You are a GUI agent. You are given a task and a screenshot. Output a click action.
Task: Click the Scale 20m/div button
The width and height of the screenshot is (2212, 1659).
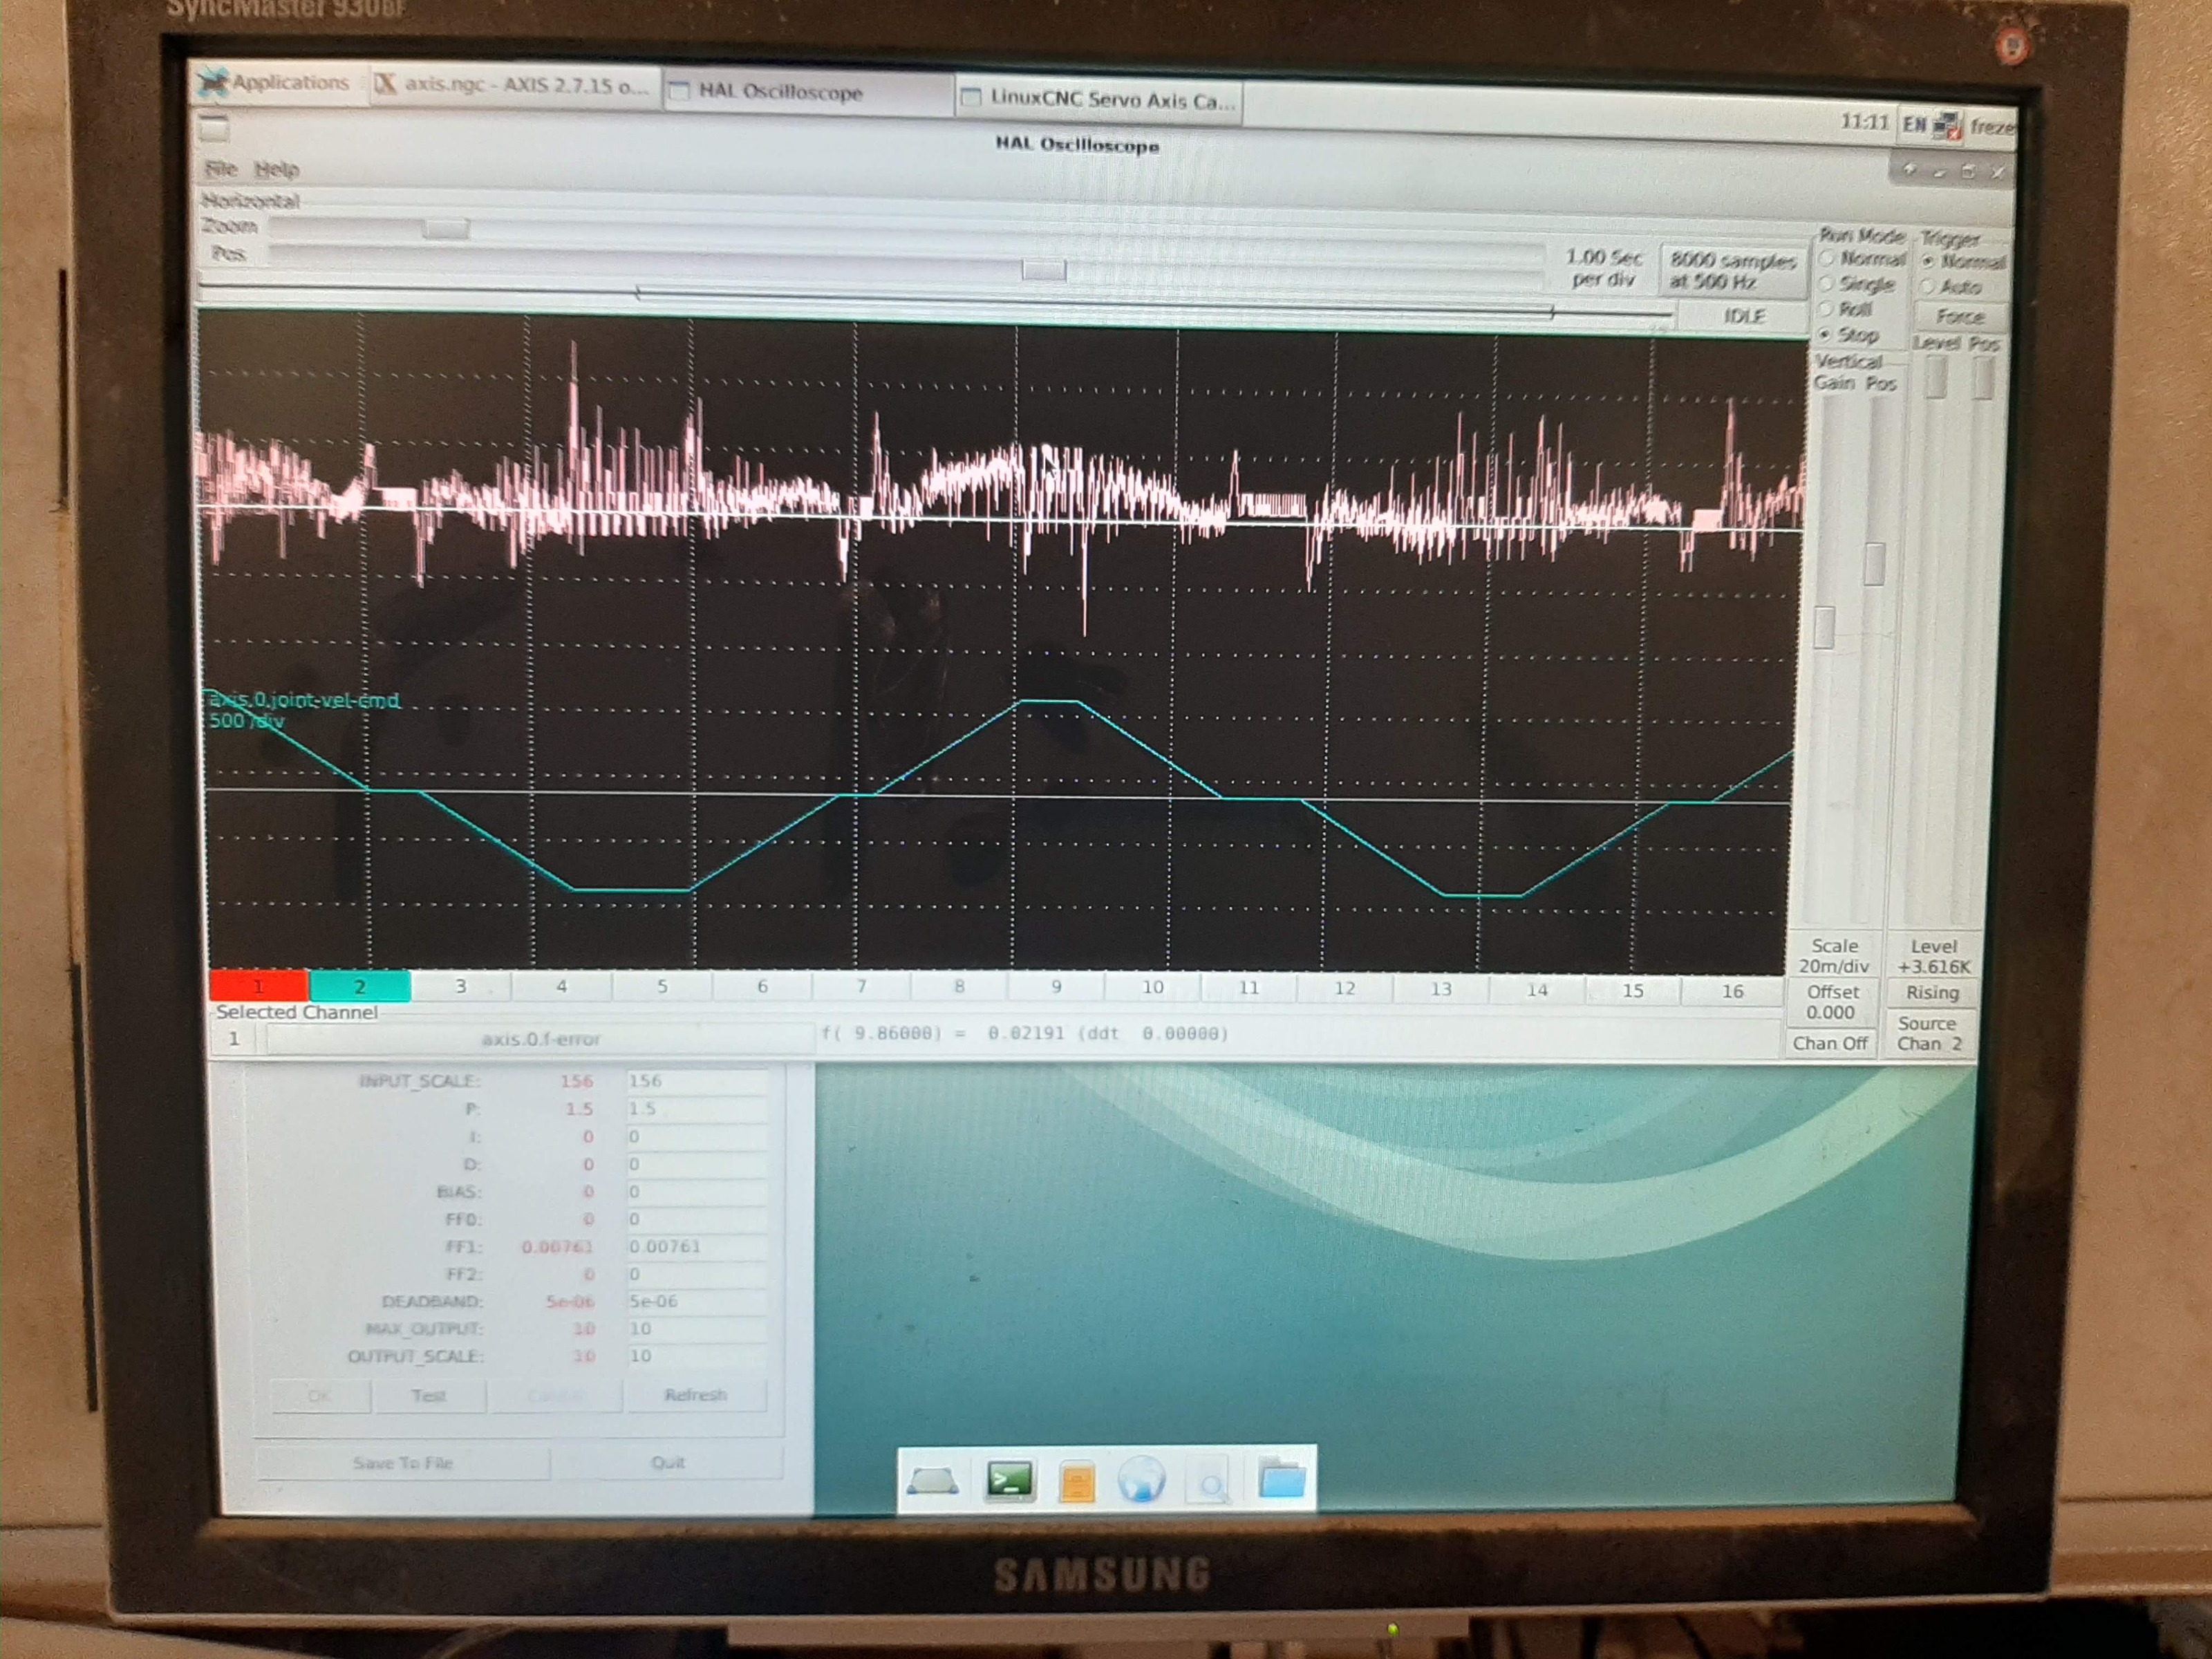[1834, 956]
